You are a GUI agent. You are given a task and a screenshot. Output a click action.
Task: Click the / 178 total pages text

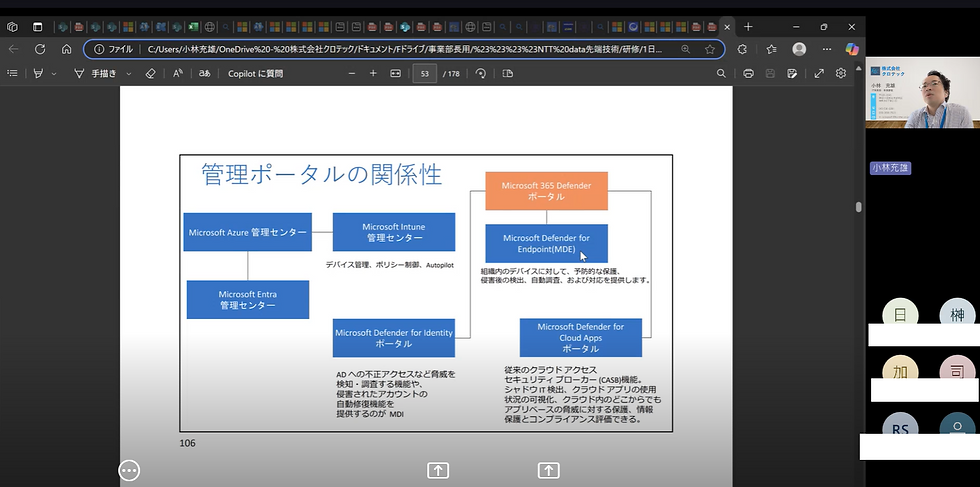coord(451,74)
